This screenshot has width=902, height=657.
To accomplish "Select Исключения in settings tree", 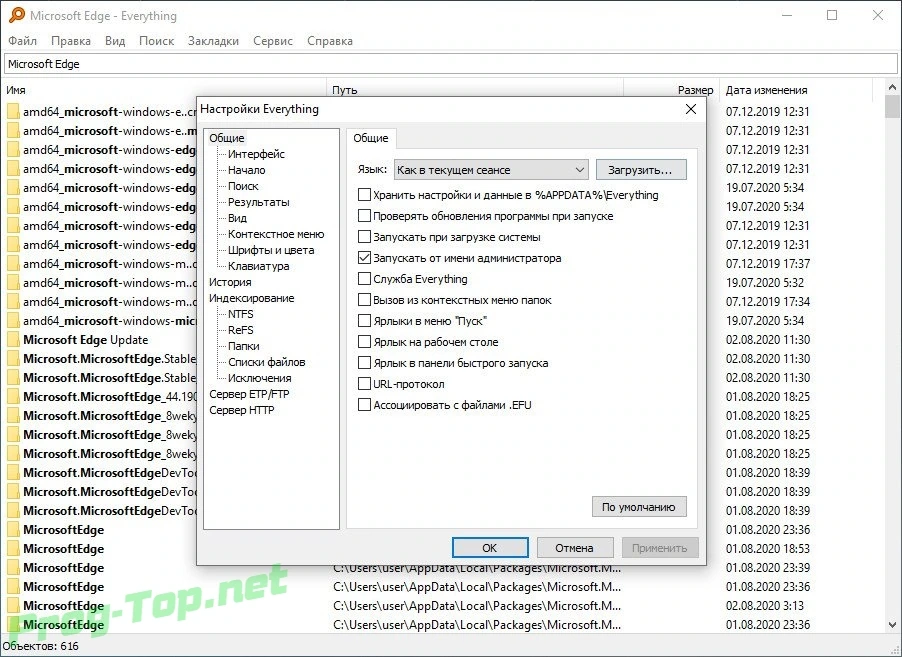I will point(259,378).
